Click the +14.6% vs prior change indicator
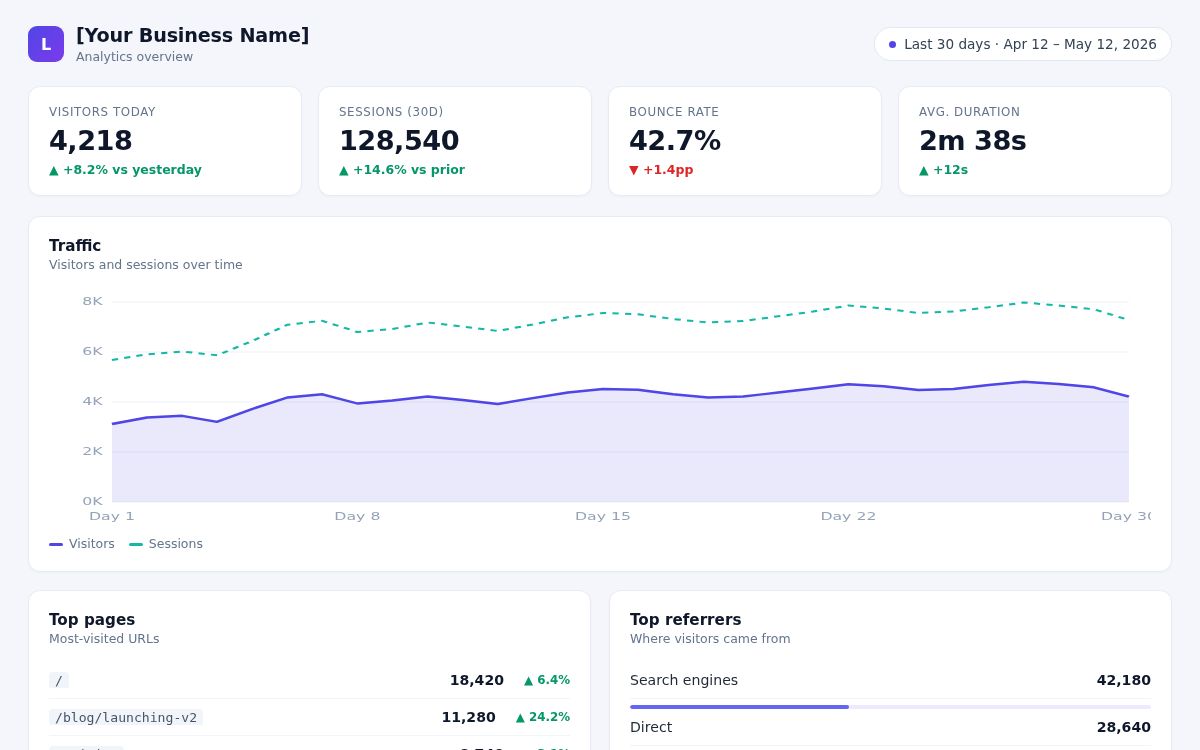The width and height of the screenshot is (1200, 750). point(402,170)
